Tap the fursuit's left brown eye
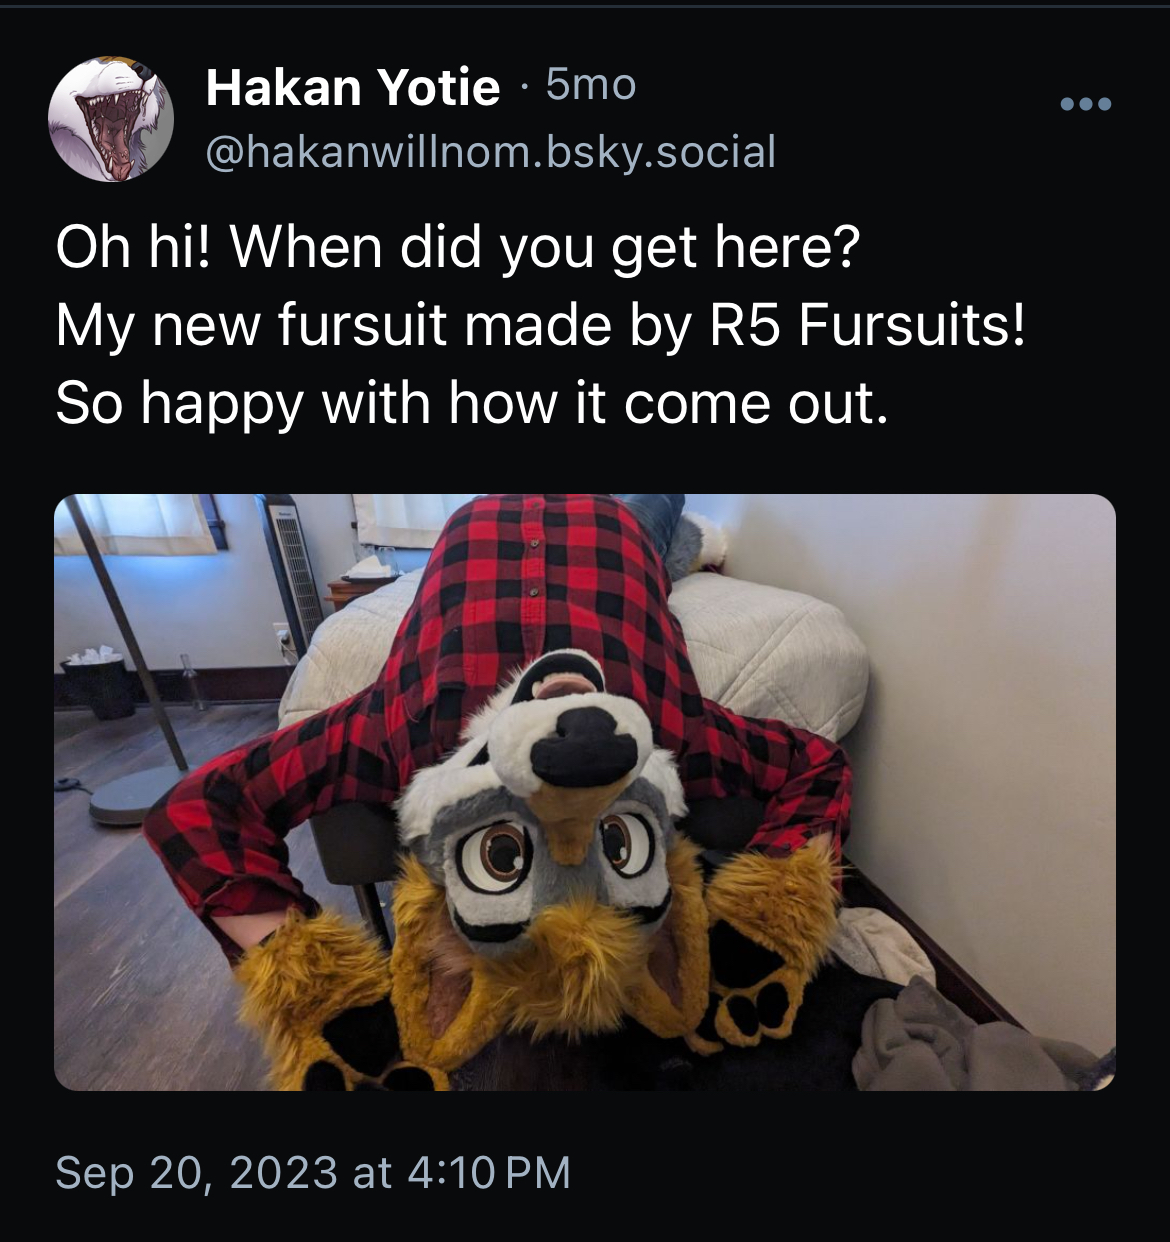Image resolution: width=1170 pixels, height=1242 pixels. (495, 857)
